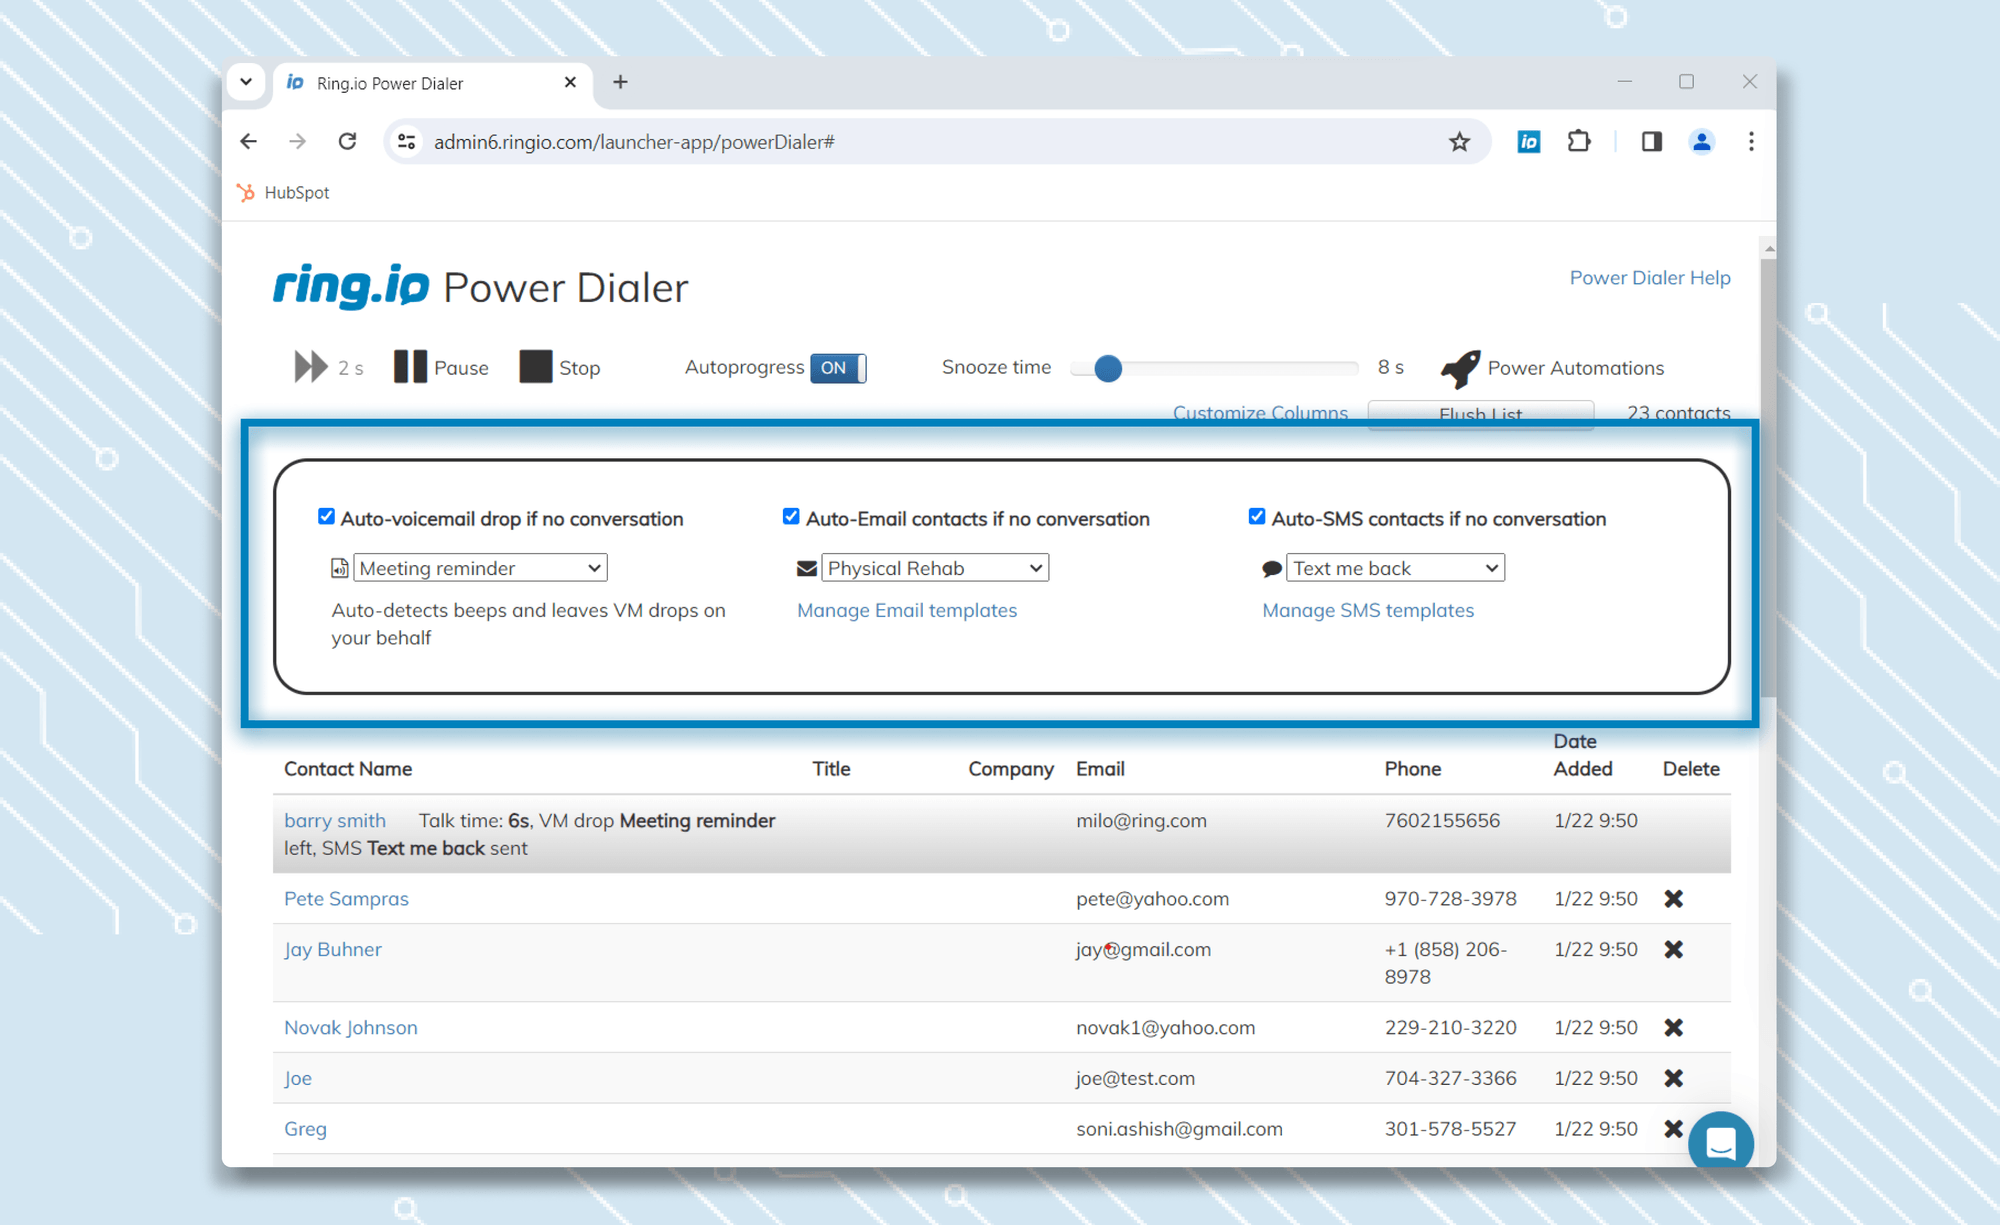The image size is (2000, 1225).
Task: Open the Physical Rehab email template dropdown
Action: 935,568
